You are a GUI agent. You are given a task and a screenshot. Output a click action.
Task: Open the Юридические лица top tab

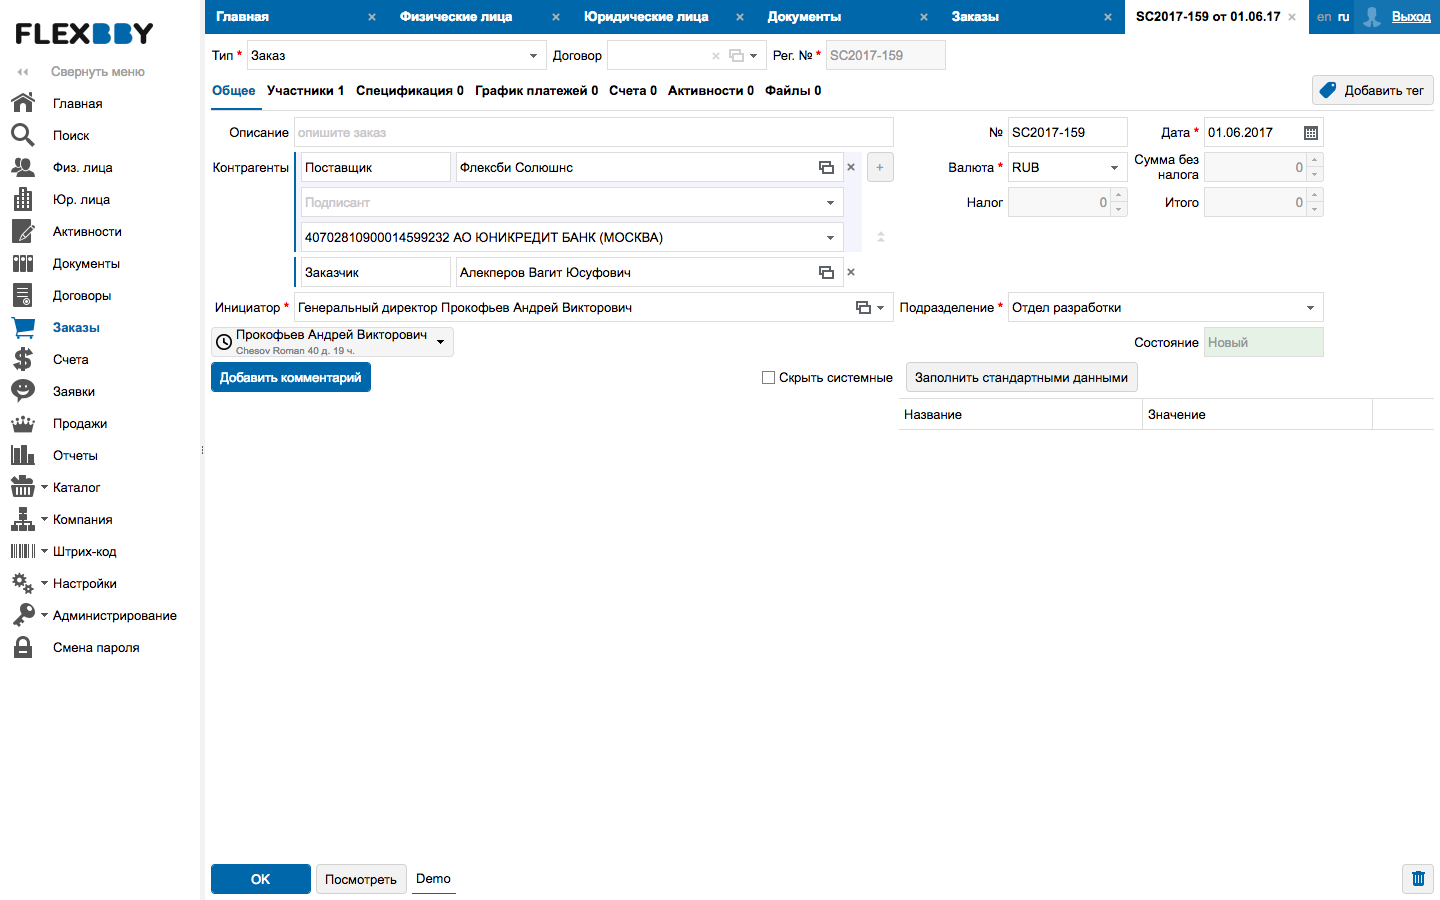tap(646, 17)
